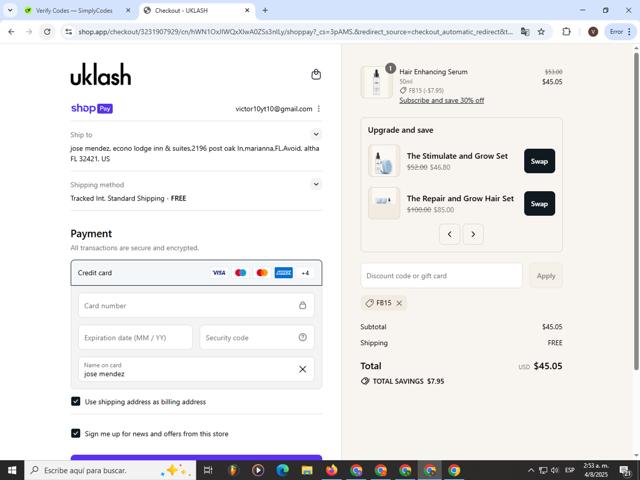Image resolution: width=640 pixels, height=480 pixels.
Task: Open a new browser tab
Action: 265,11
